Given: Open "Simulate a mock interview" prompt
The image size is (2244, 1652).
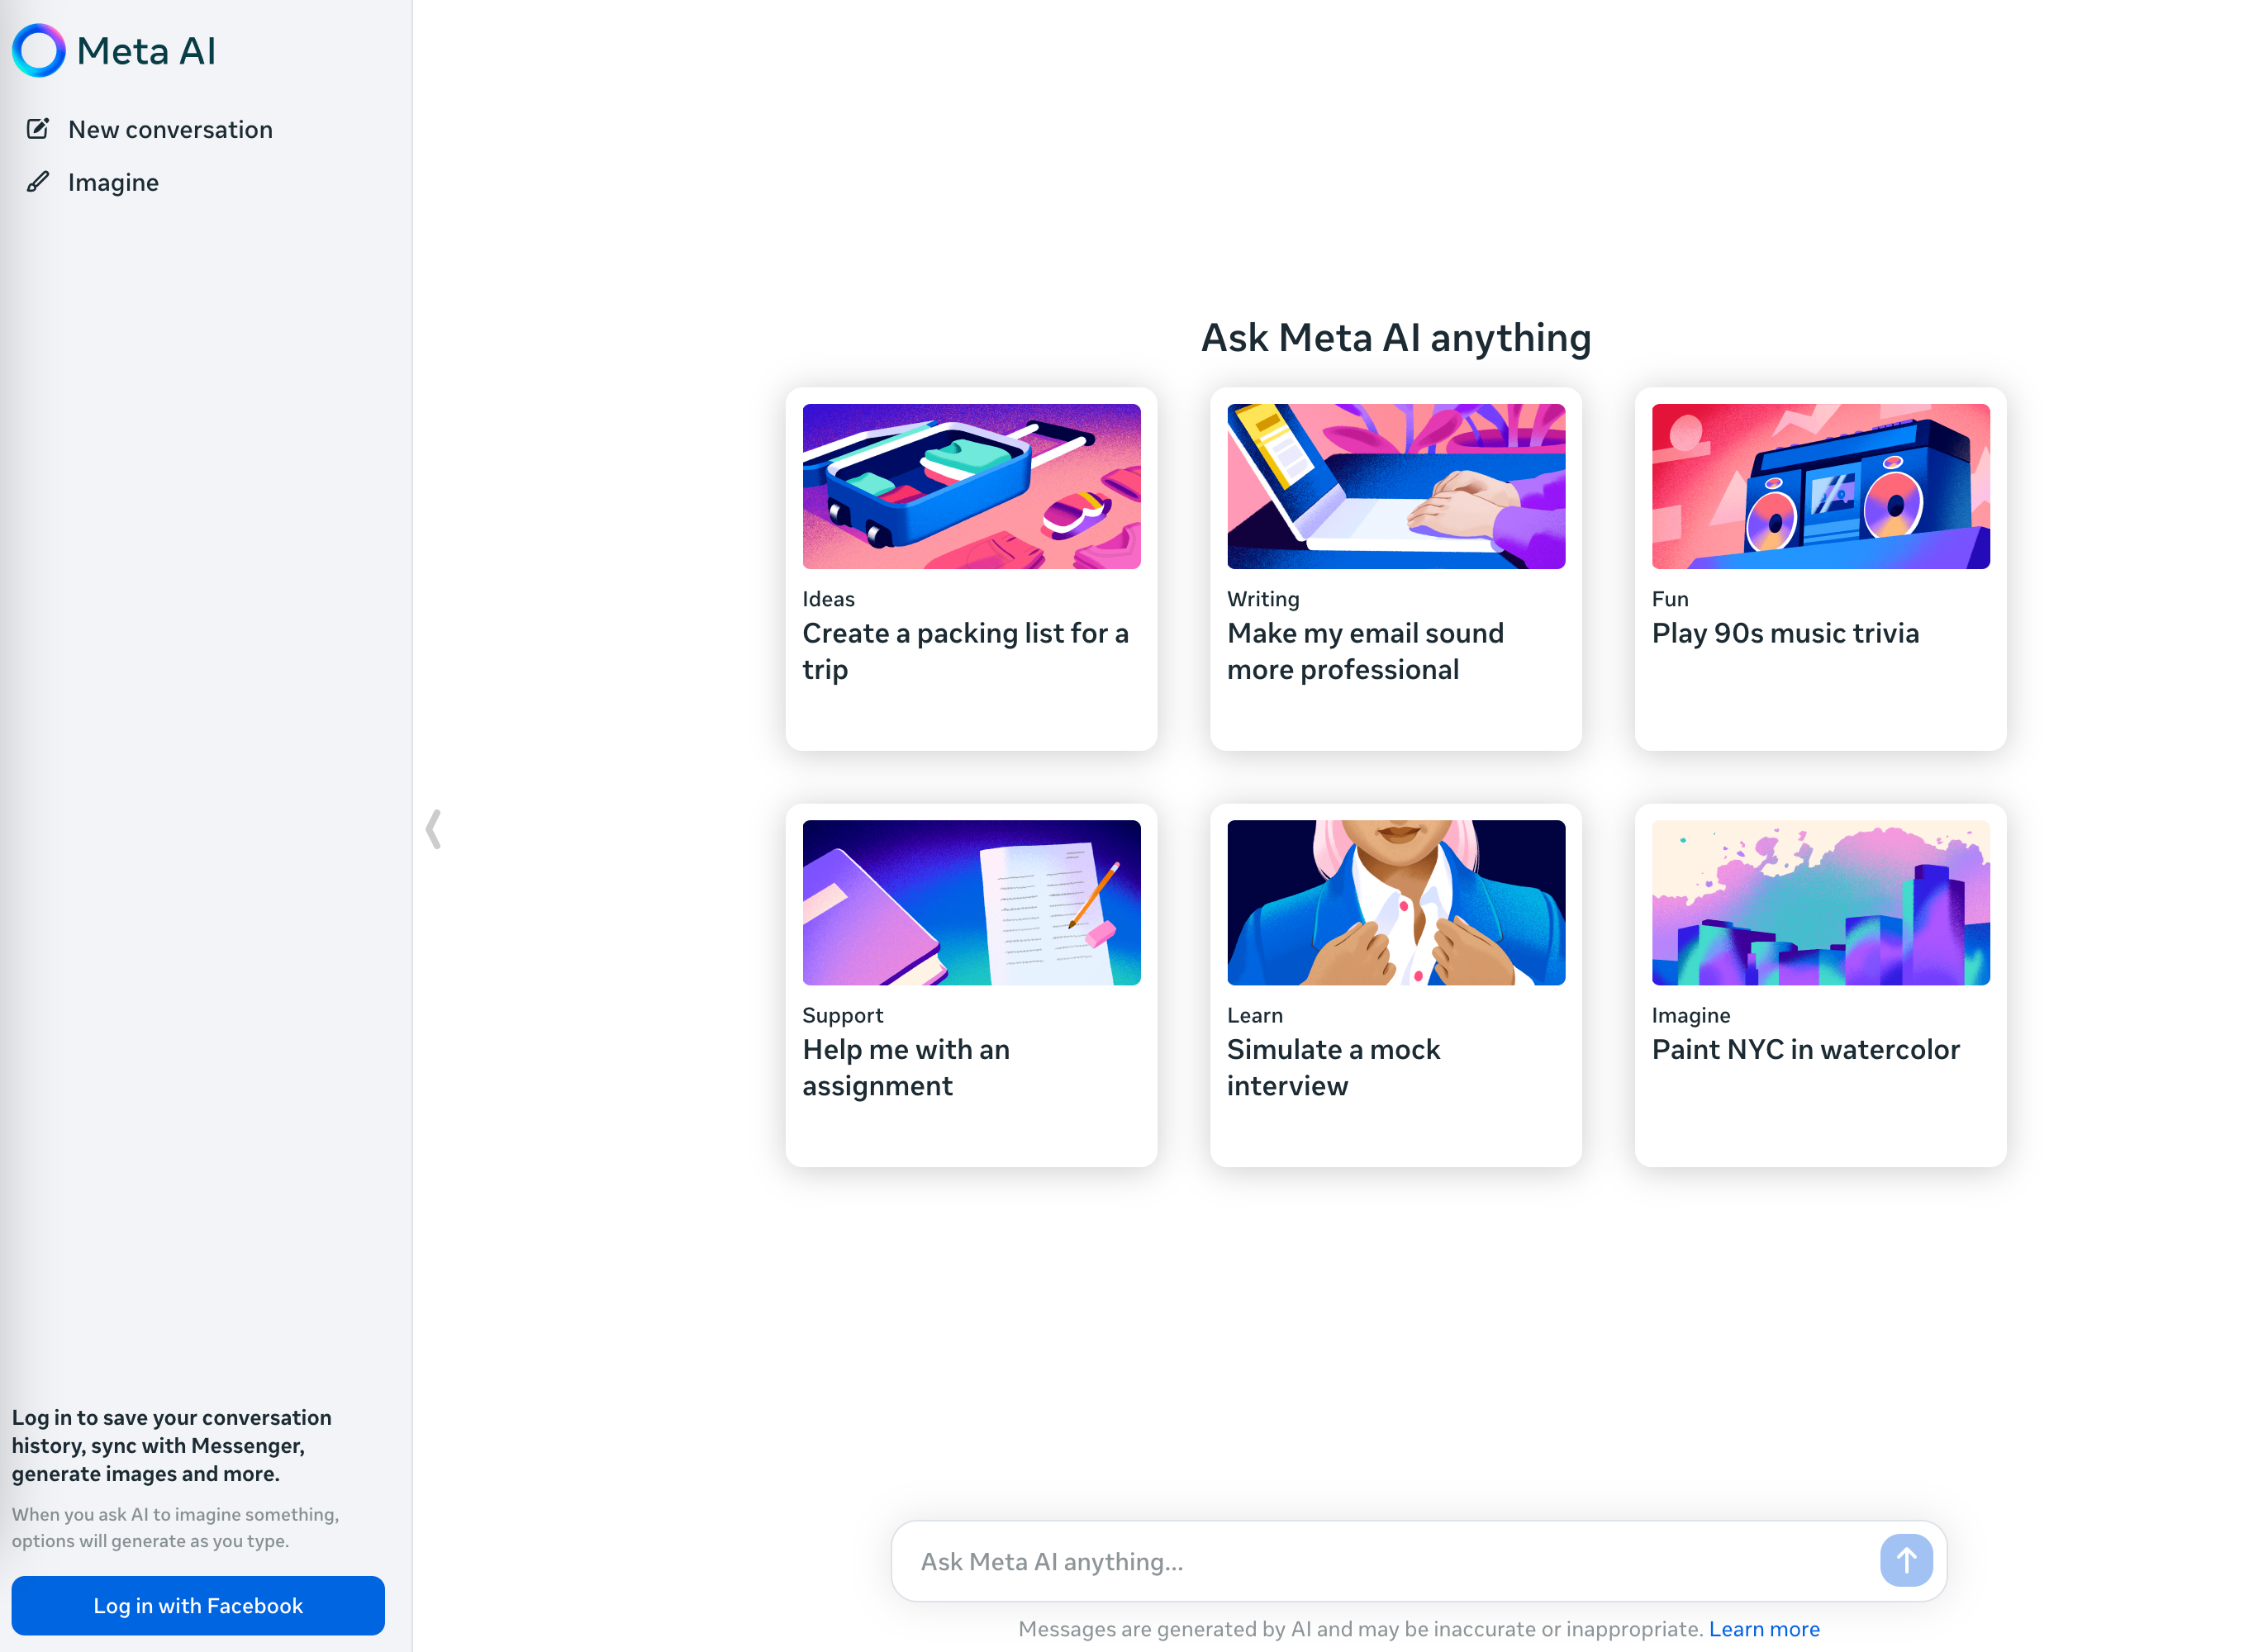Looking at the screenshot, I should click(x=1333, y=1067).
